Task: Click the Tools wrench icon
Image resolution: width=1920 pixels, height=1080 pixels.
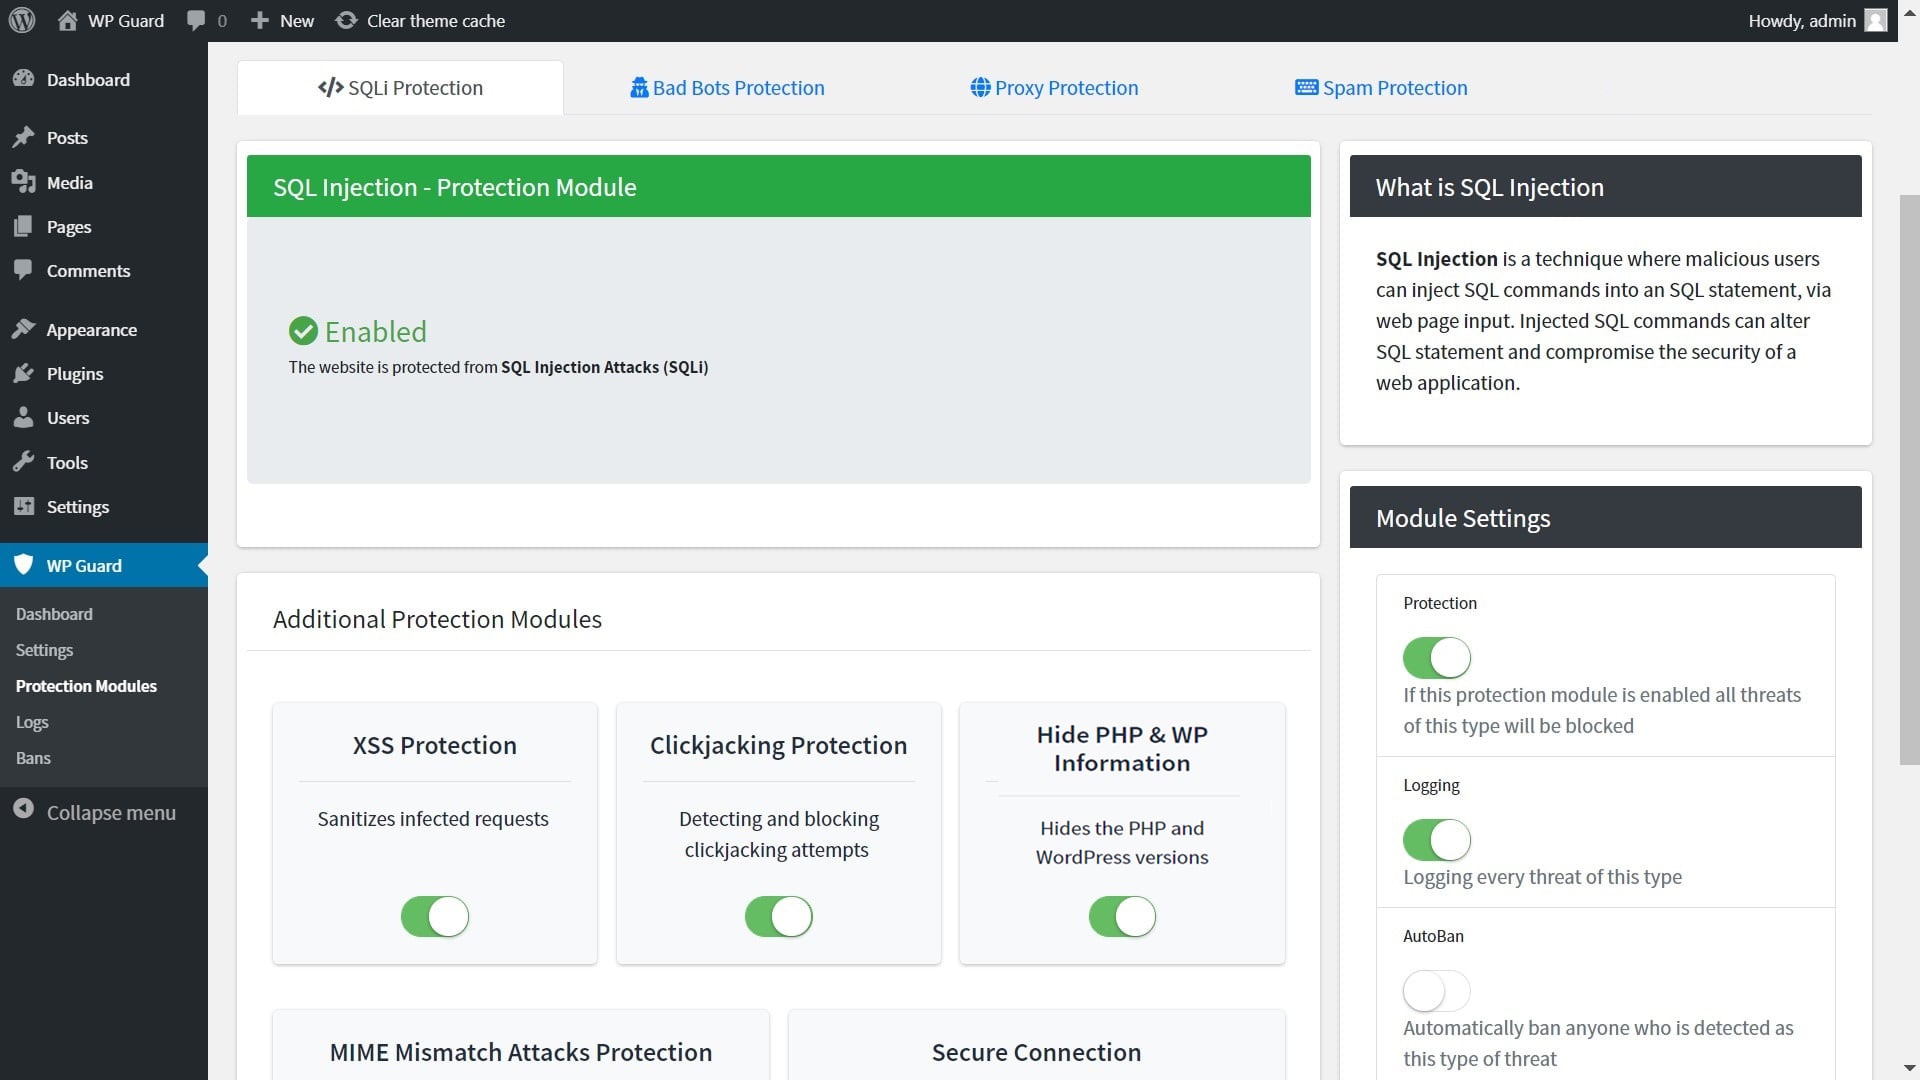Action: point(24,462)
